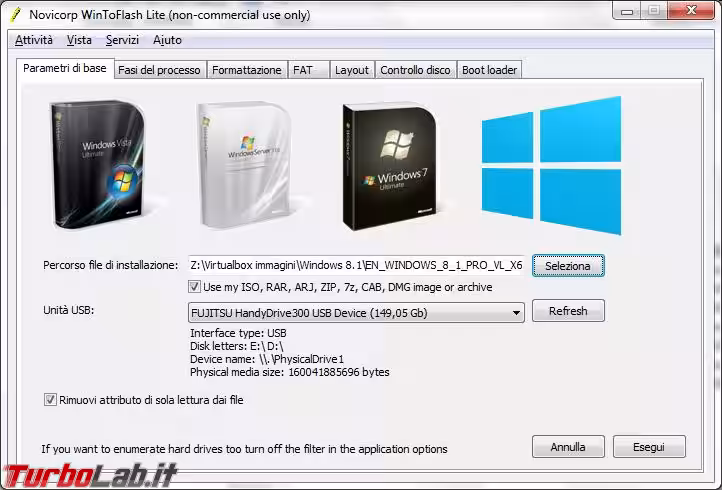The height and width of the screenshot is (490, 722).
Task: Open the Boot loader tab
Action: click(490, 70)
